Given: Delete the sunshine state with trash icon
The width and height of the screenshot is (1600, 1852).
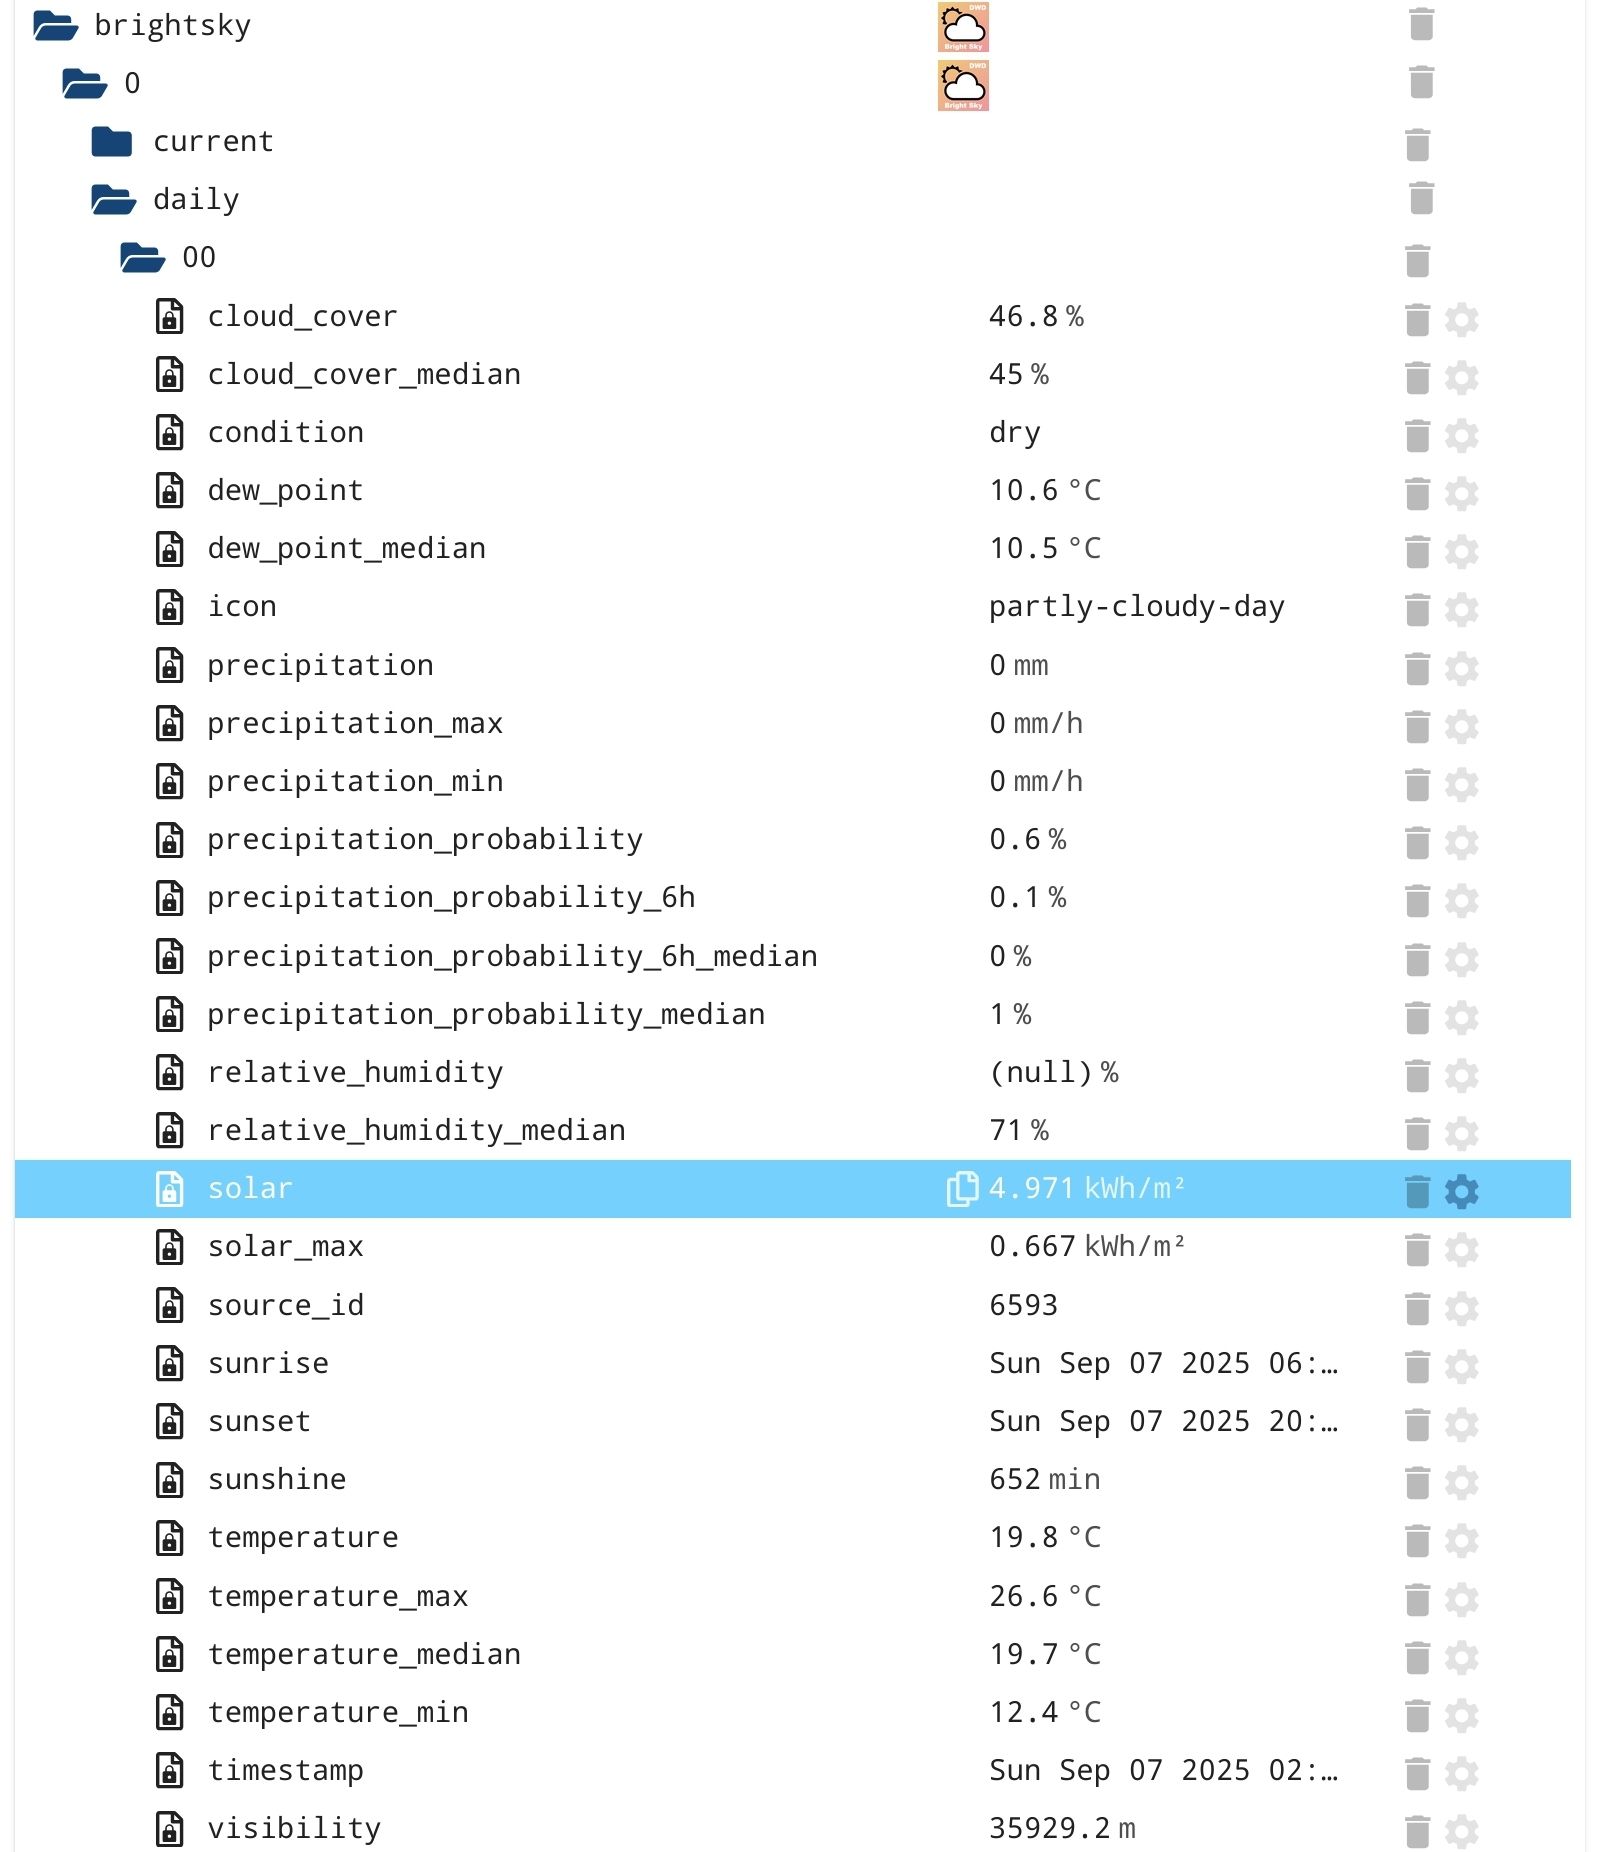Looking at the screenshot, I should [1417, 1482].
